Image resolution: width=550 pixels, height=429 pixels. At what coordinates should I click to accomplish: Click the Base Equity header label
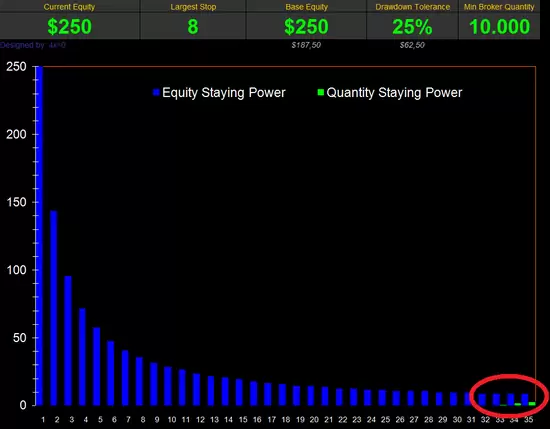[307, 7]
